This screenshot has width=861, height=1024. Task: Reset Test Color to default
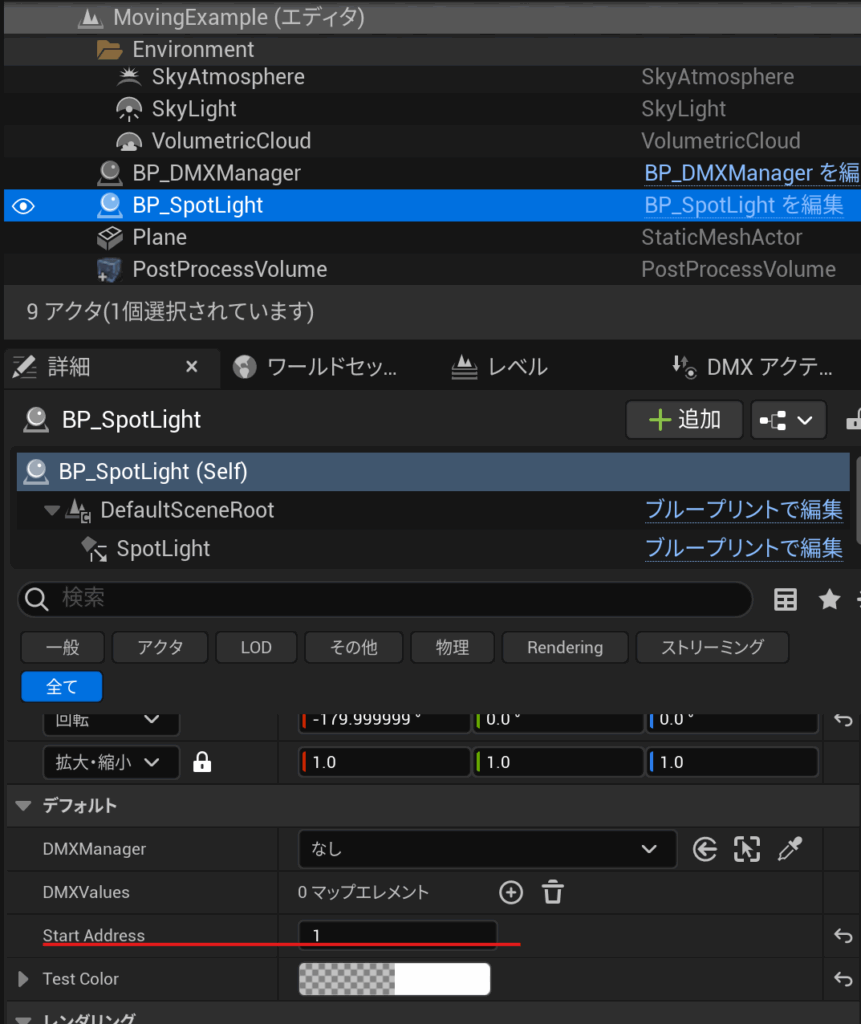[843, 979]
